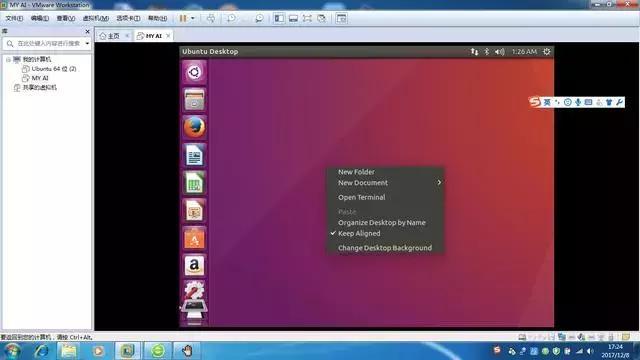Click the sound volume indicator
This screenshot has height=360, width=640.
pyautogui.click(x=500, y=51)
